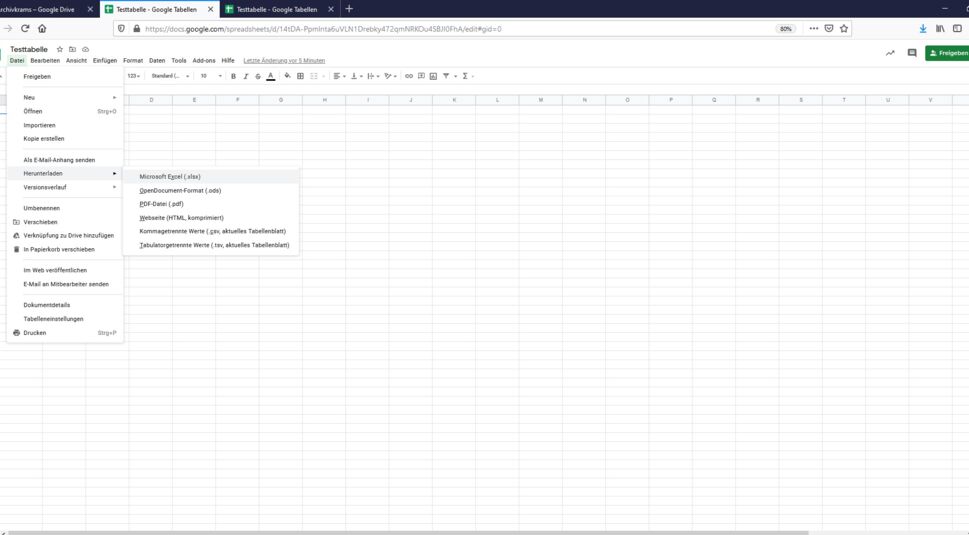Open Tabelleneinstellungen

point(65,319)
